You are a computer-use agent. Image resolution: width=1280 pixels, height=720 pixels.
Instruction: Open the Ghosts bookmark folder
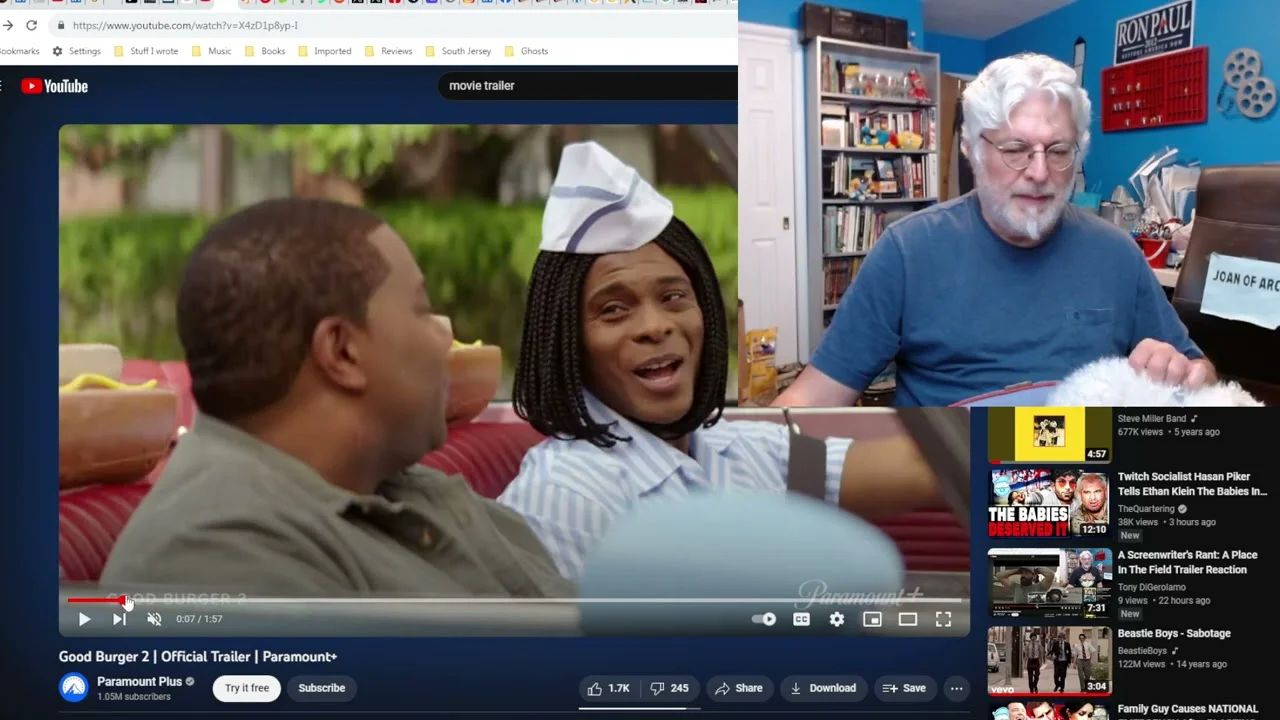tap(526, 51)
